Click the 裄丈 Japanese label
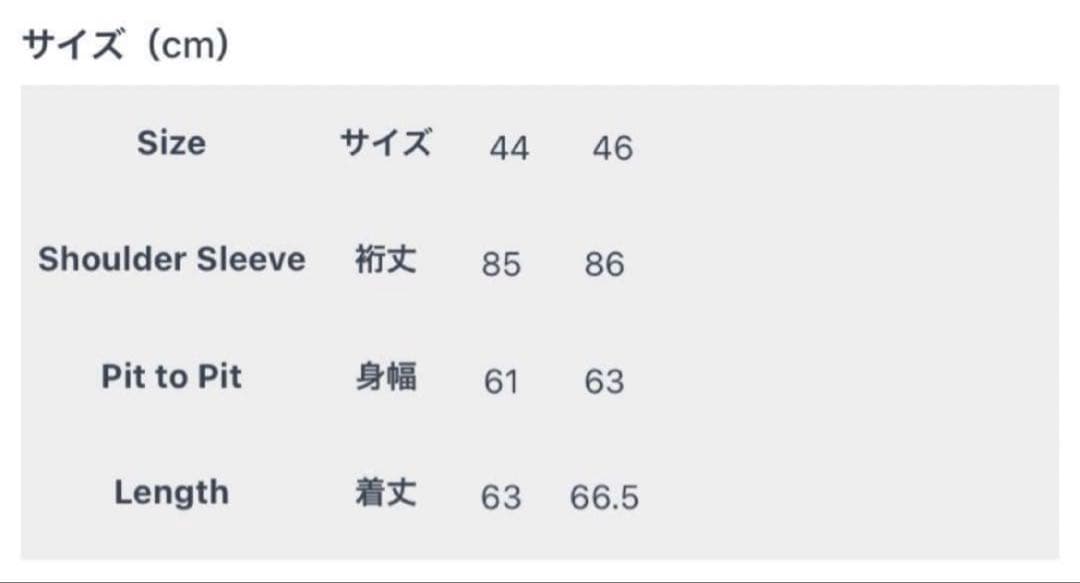Image resolution: width=1080 pixels, height=583 pixels. click(386, 260)
